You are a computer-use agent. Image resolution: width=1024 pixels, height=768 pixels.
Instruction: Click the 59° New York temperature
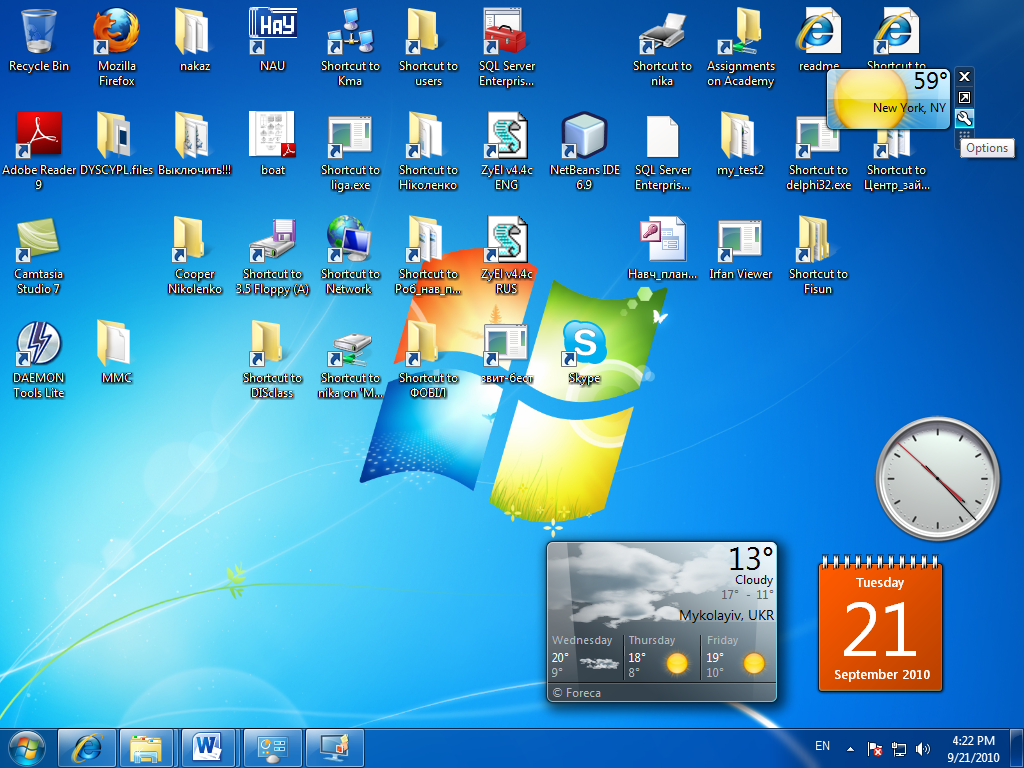[930, 81]
